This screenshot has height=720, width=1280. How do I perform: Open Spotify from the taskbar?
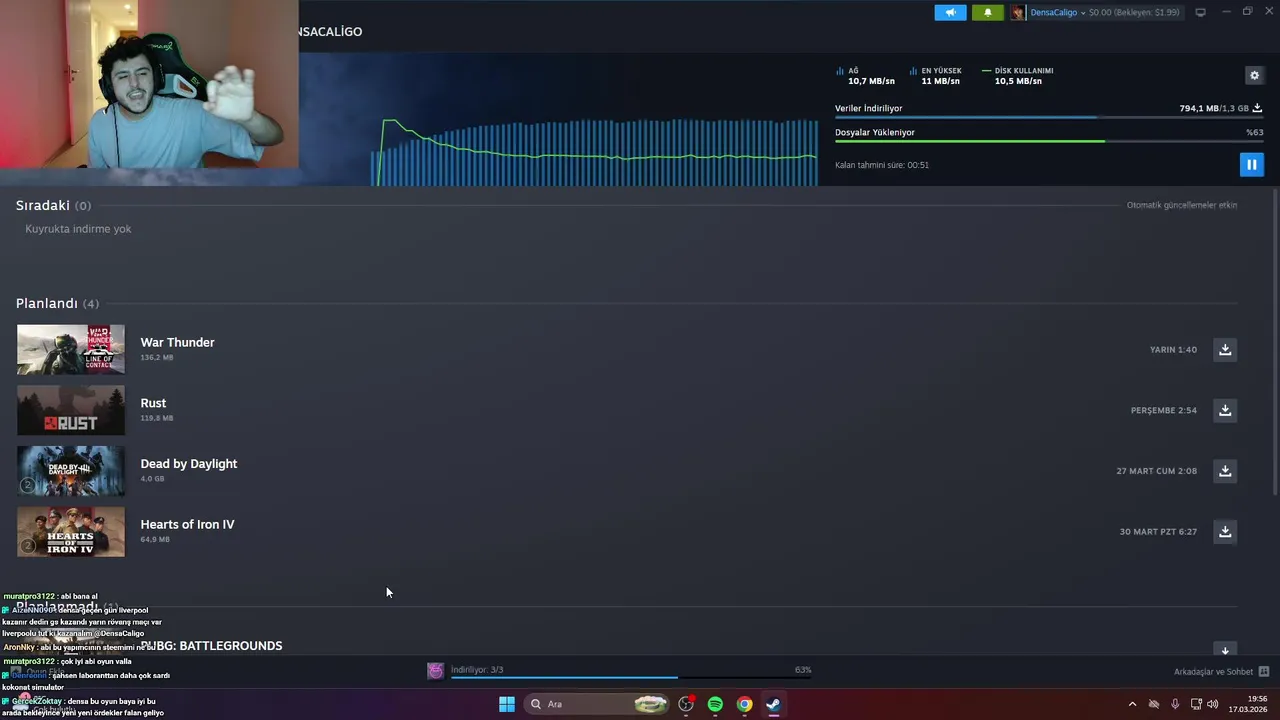point(715,704)
